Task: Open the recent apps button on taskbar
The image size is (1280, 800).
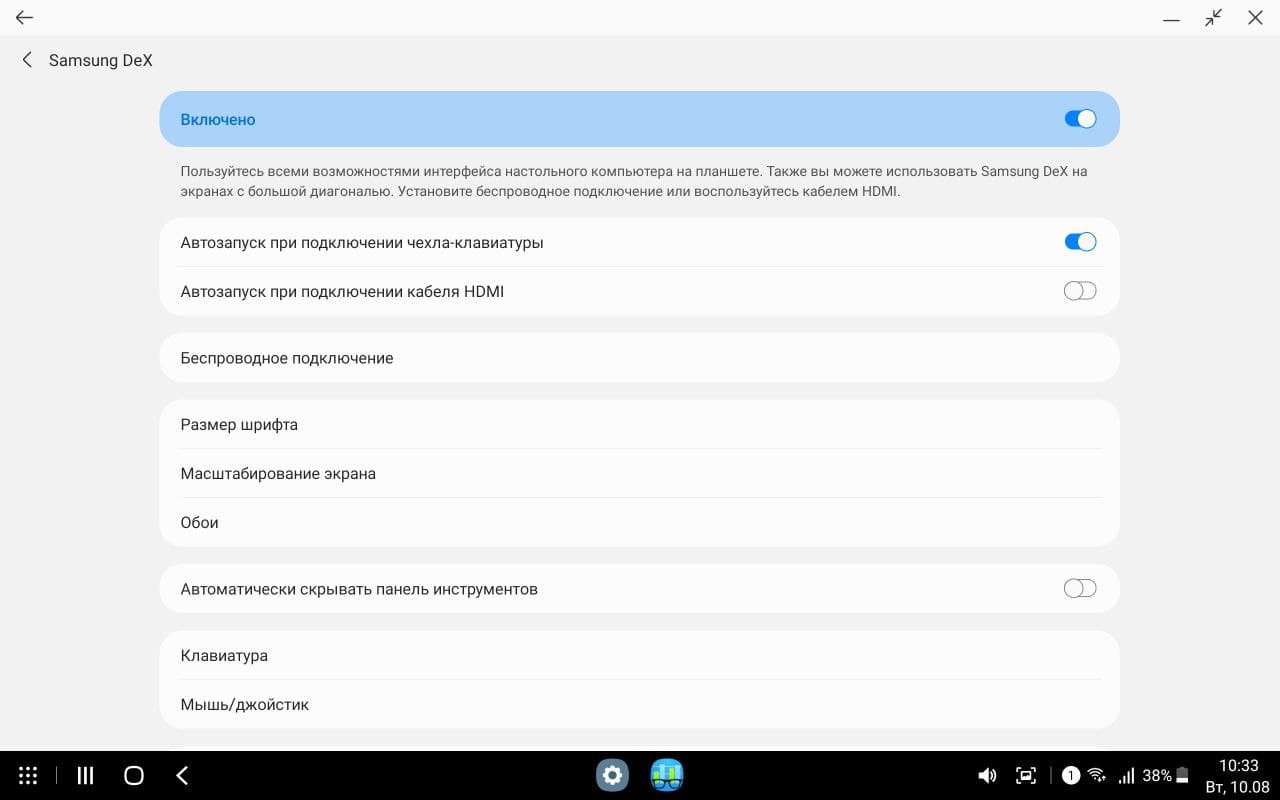Action: pos(84,775)
